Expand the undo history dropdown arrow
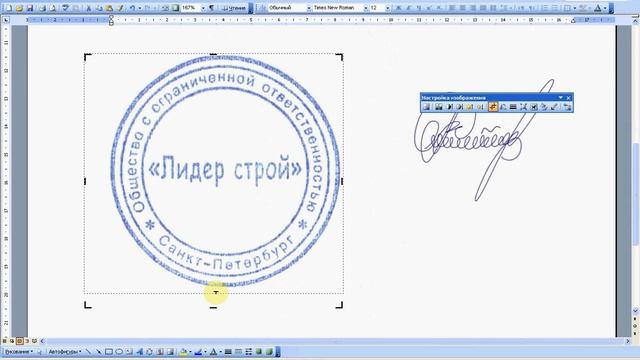This screenshot has width=640, height=360. click(x=140, y=8)
